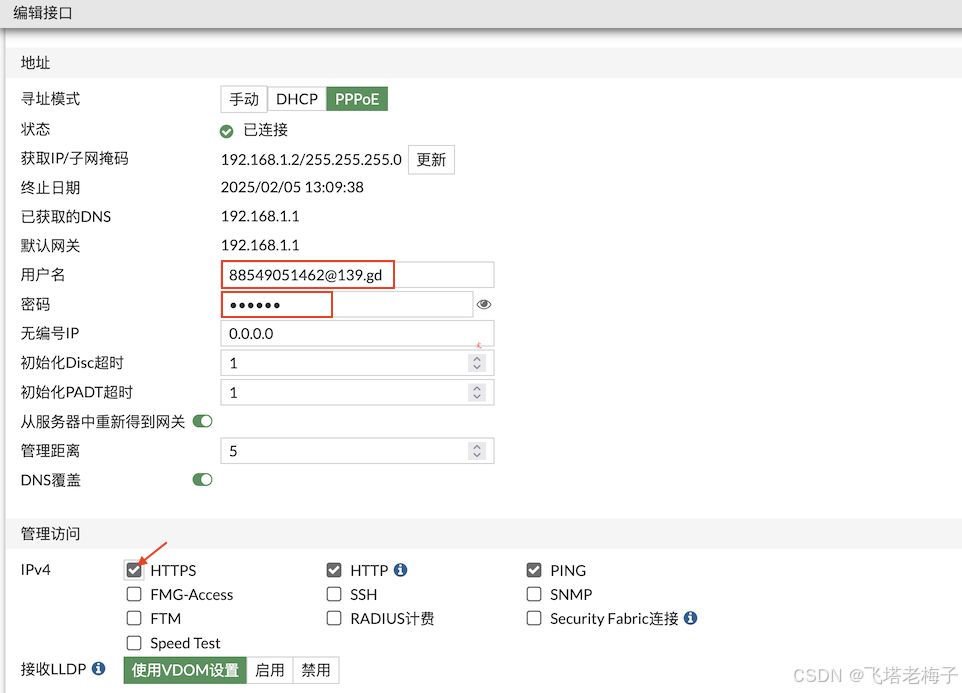Image resolution: width=962 pixels, height=693 pixels.
Task: Click the 更新 button beside the IP address
Action: coord(431,159)
